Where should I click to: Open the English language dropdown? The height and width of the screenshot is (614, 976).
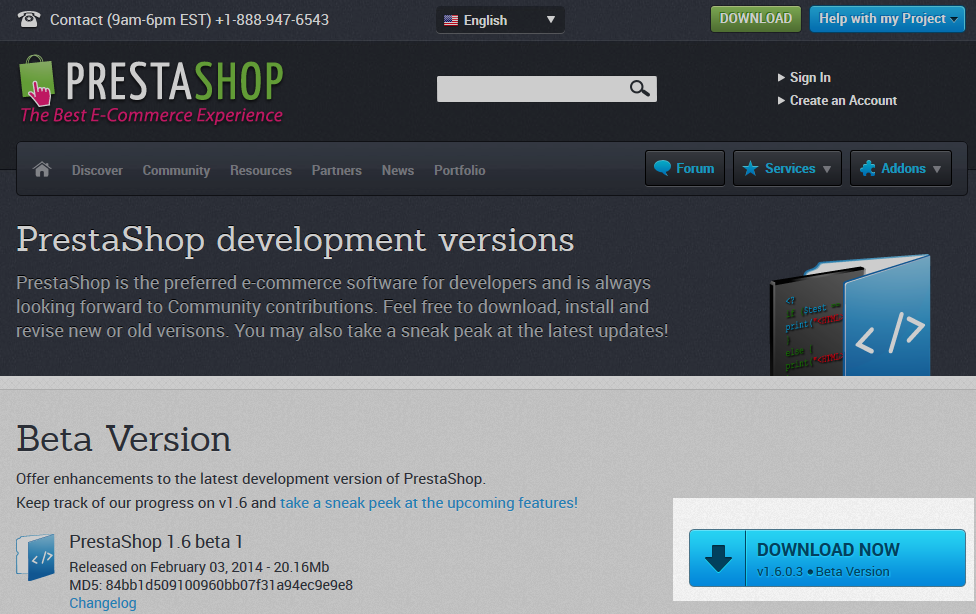click(500, 20)
